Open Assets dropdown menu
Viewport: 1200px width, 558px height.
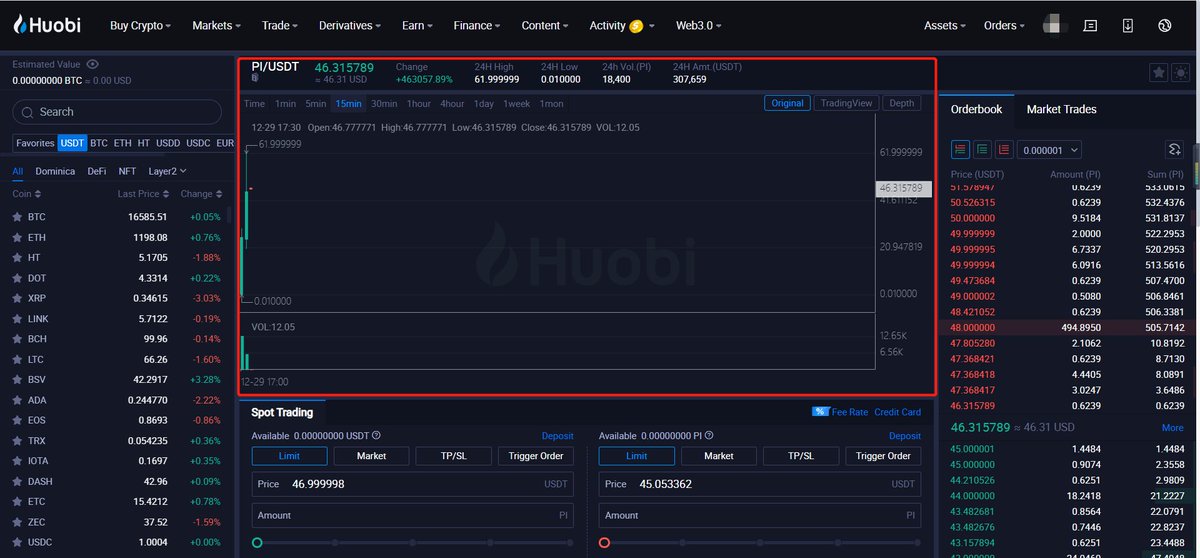coord(945,26)
